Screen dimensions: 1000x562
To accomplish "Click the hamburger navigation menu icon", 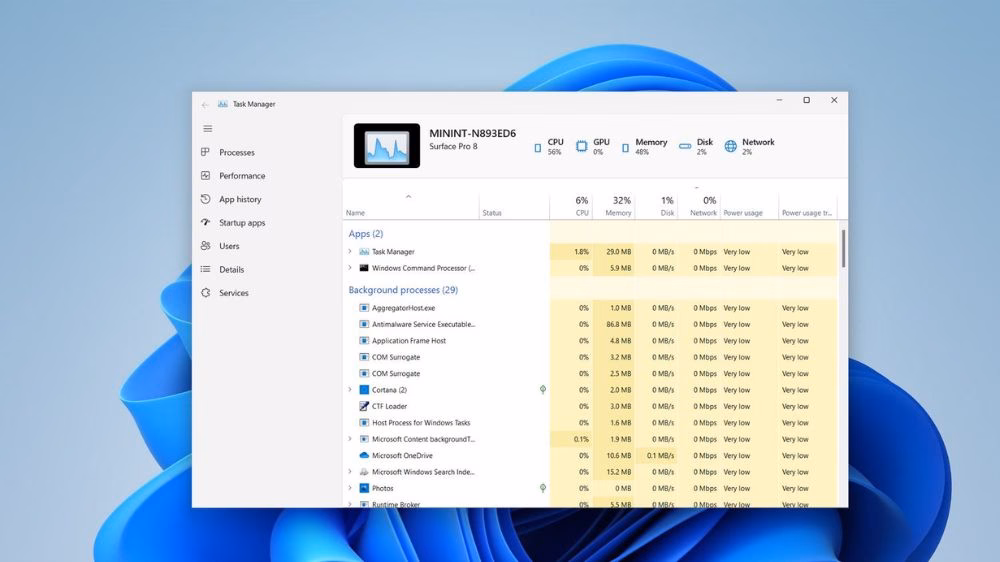I will (x=208, y=128).
